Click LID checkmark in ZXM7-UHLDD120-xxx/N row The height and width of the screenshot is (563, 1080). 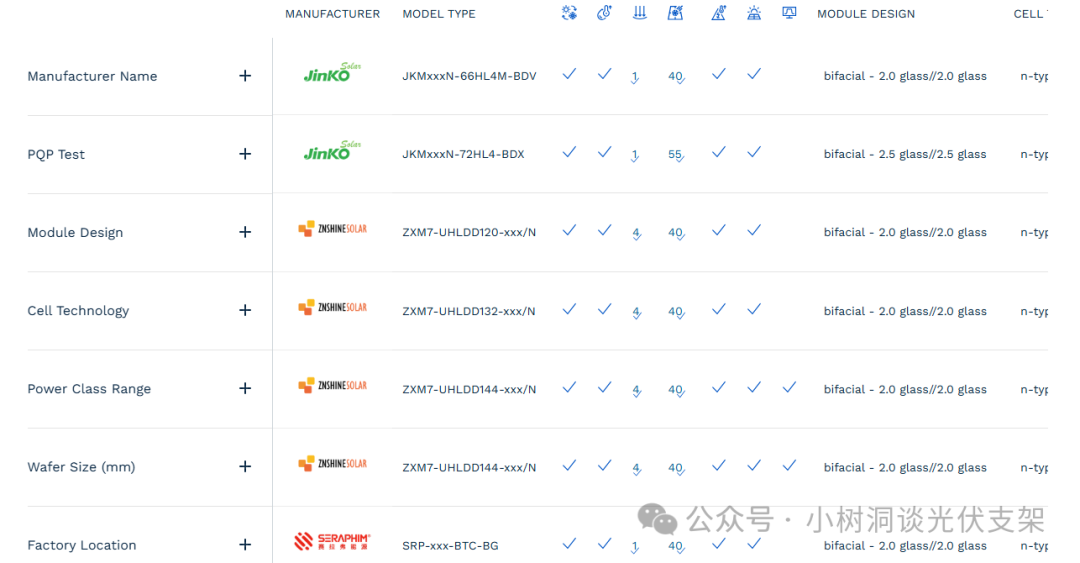[754, 230]
